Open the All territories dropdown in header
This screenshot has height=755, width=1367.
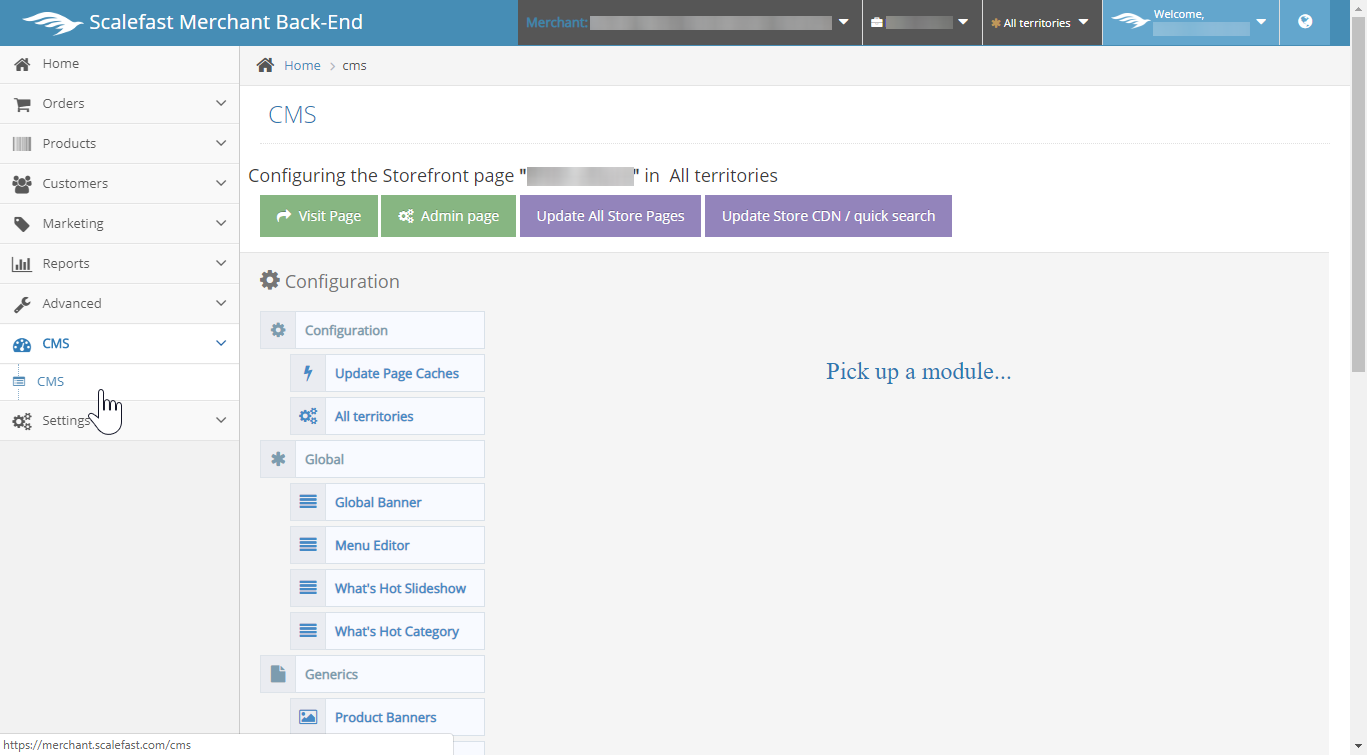click(x=1041, y=22)
